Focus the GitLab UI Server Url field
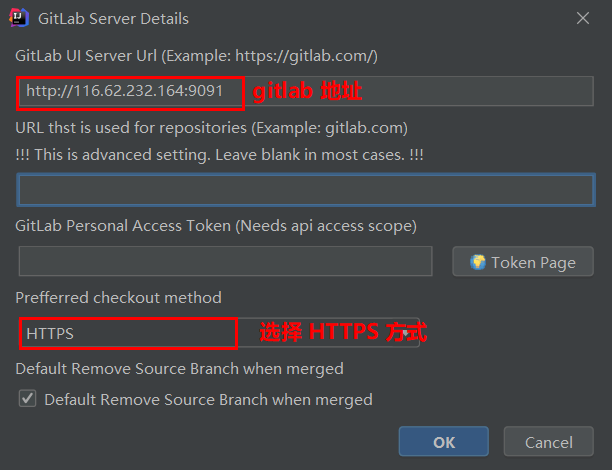The image size is (612, 470). [x=306, y=91]
